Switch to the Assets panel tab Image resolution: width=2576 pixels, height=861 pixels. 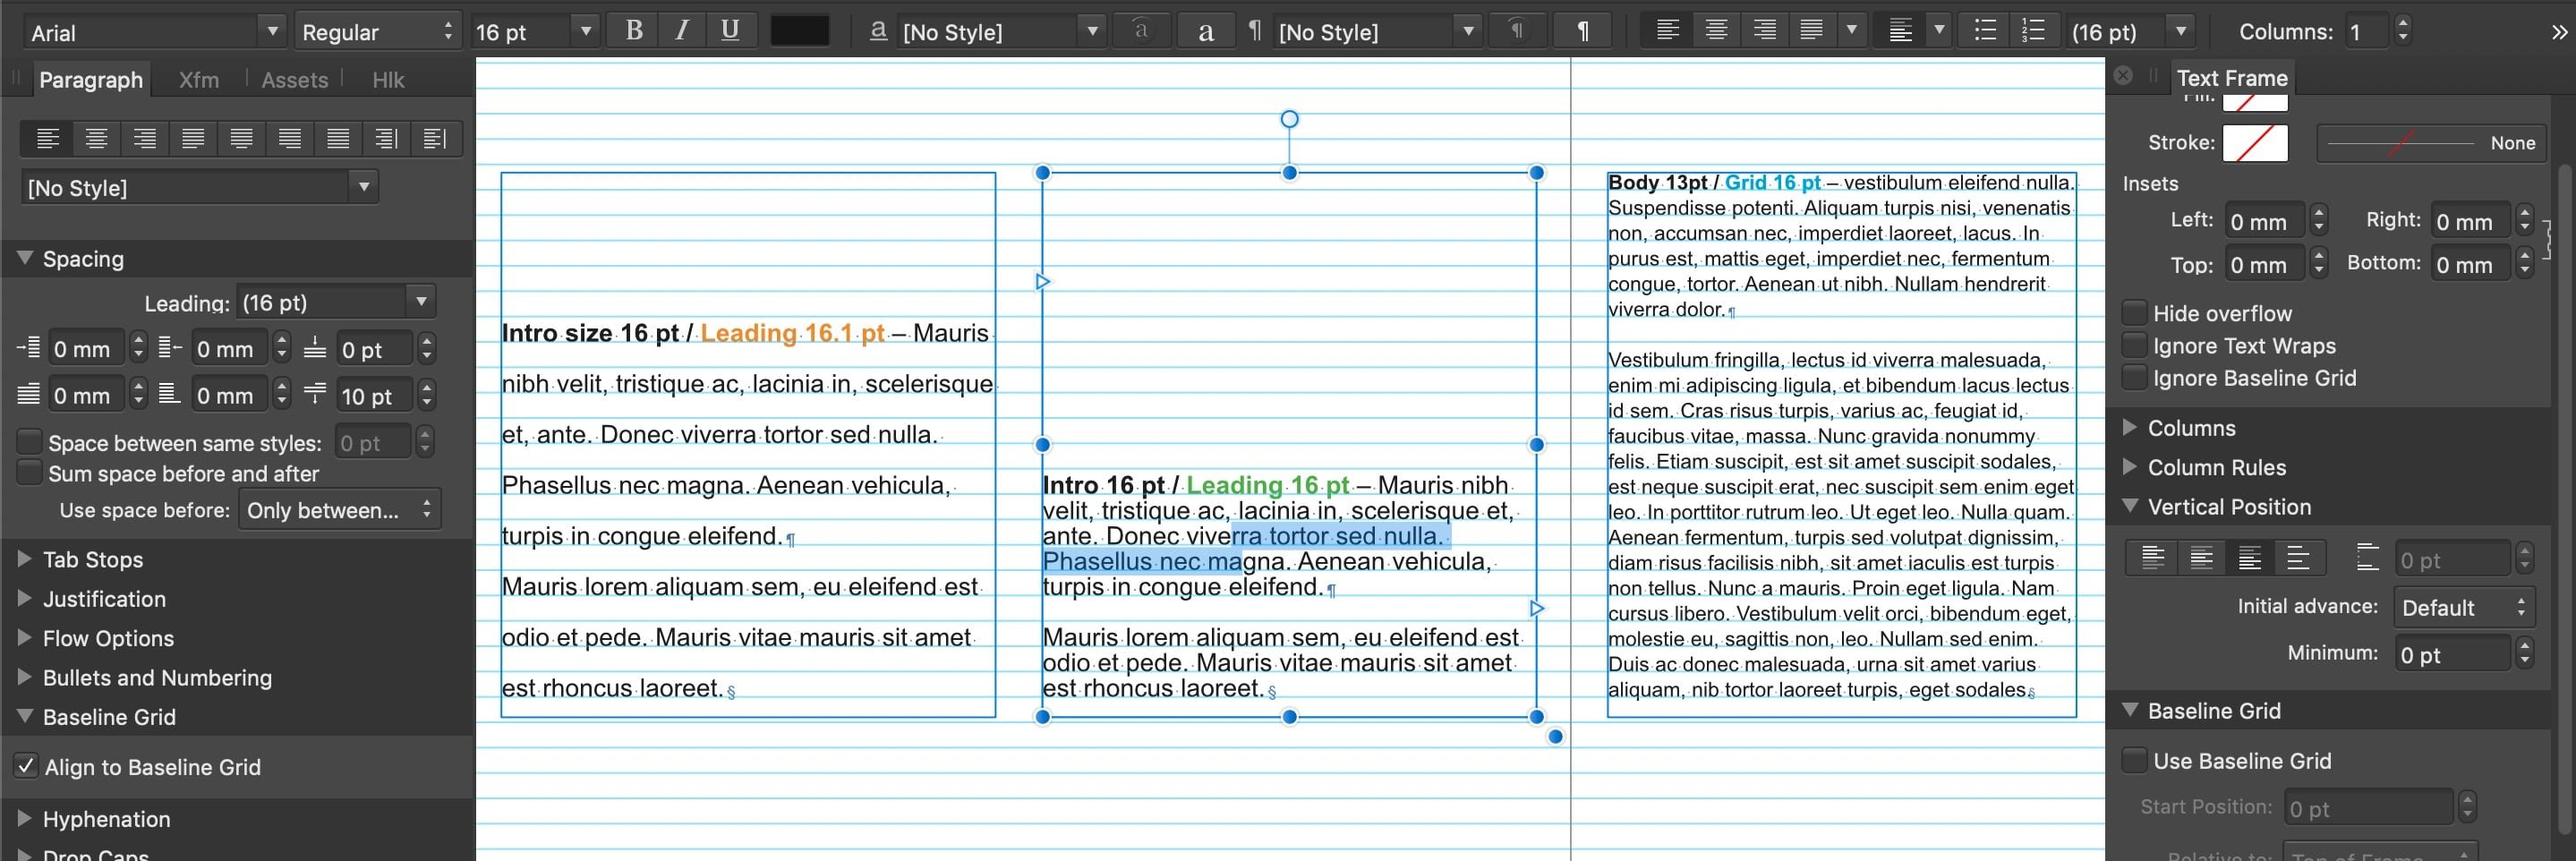[x=294, y=80]
